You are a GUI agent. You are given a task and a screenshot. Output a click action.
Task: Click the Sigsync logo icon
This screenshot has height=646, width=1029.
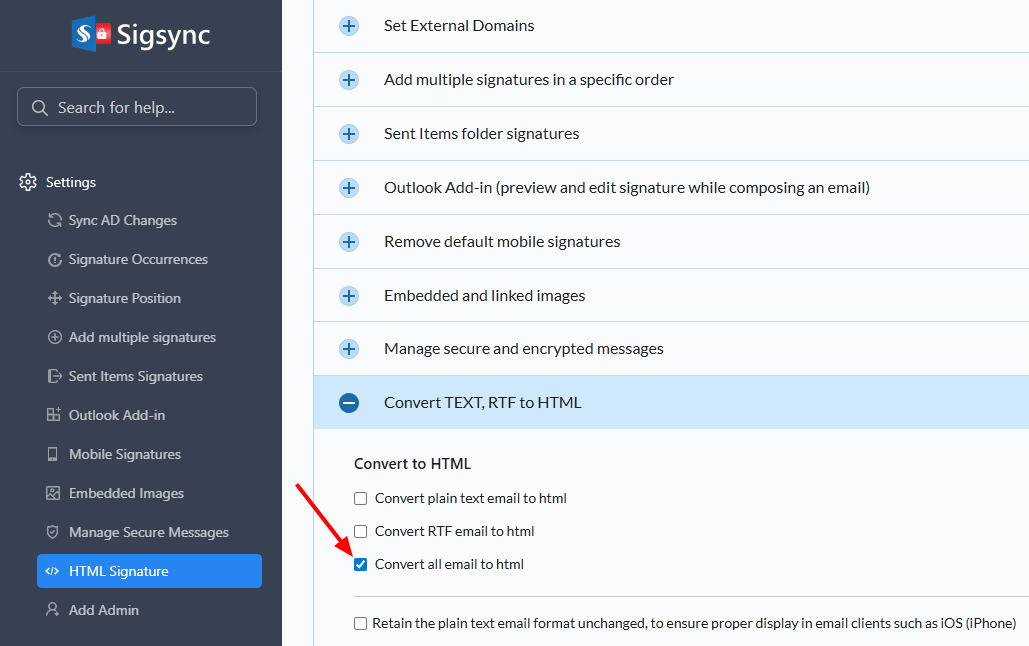91,34
